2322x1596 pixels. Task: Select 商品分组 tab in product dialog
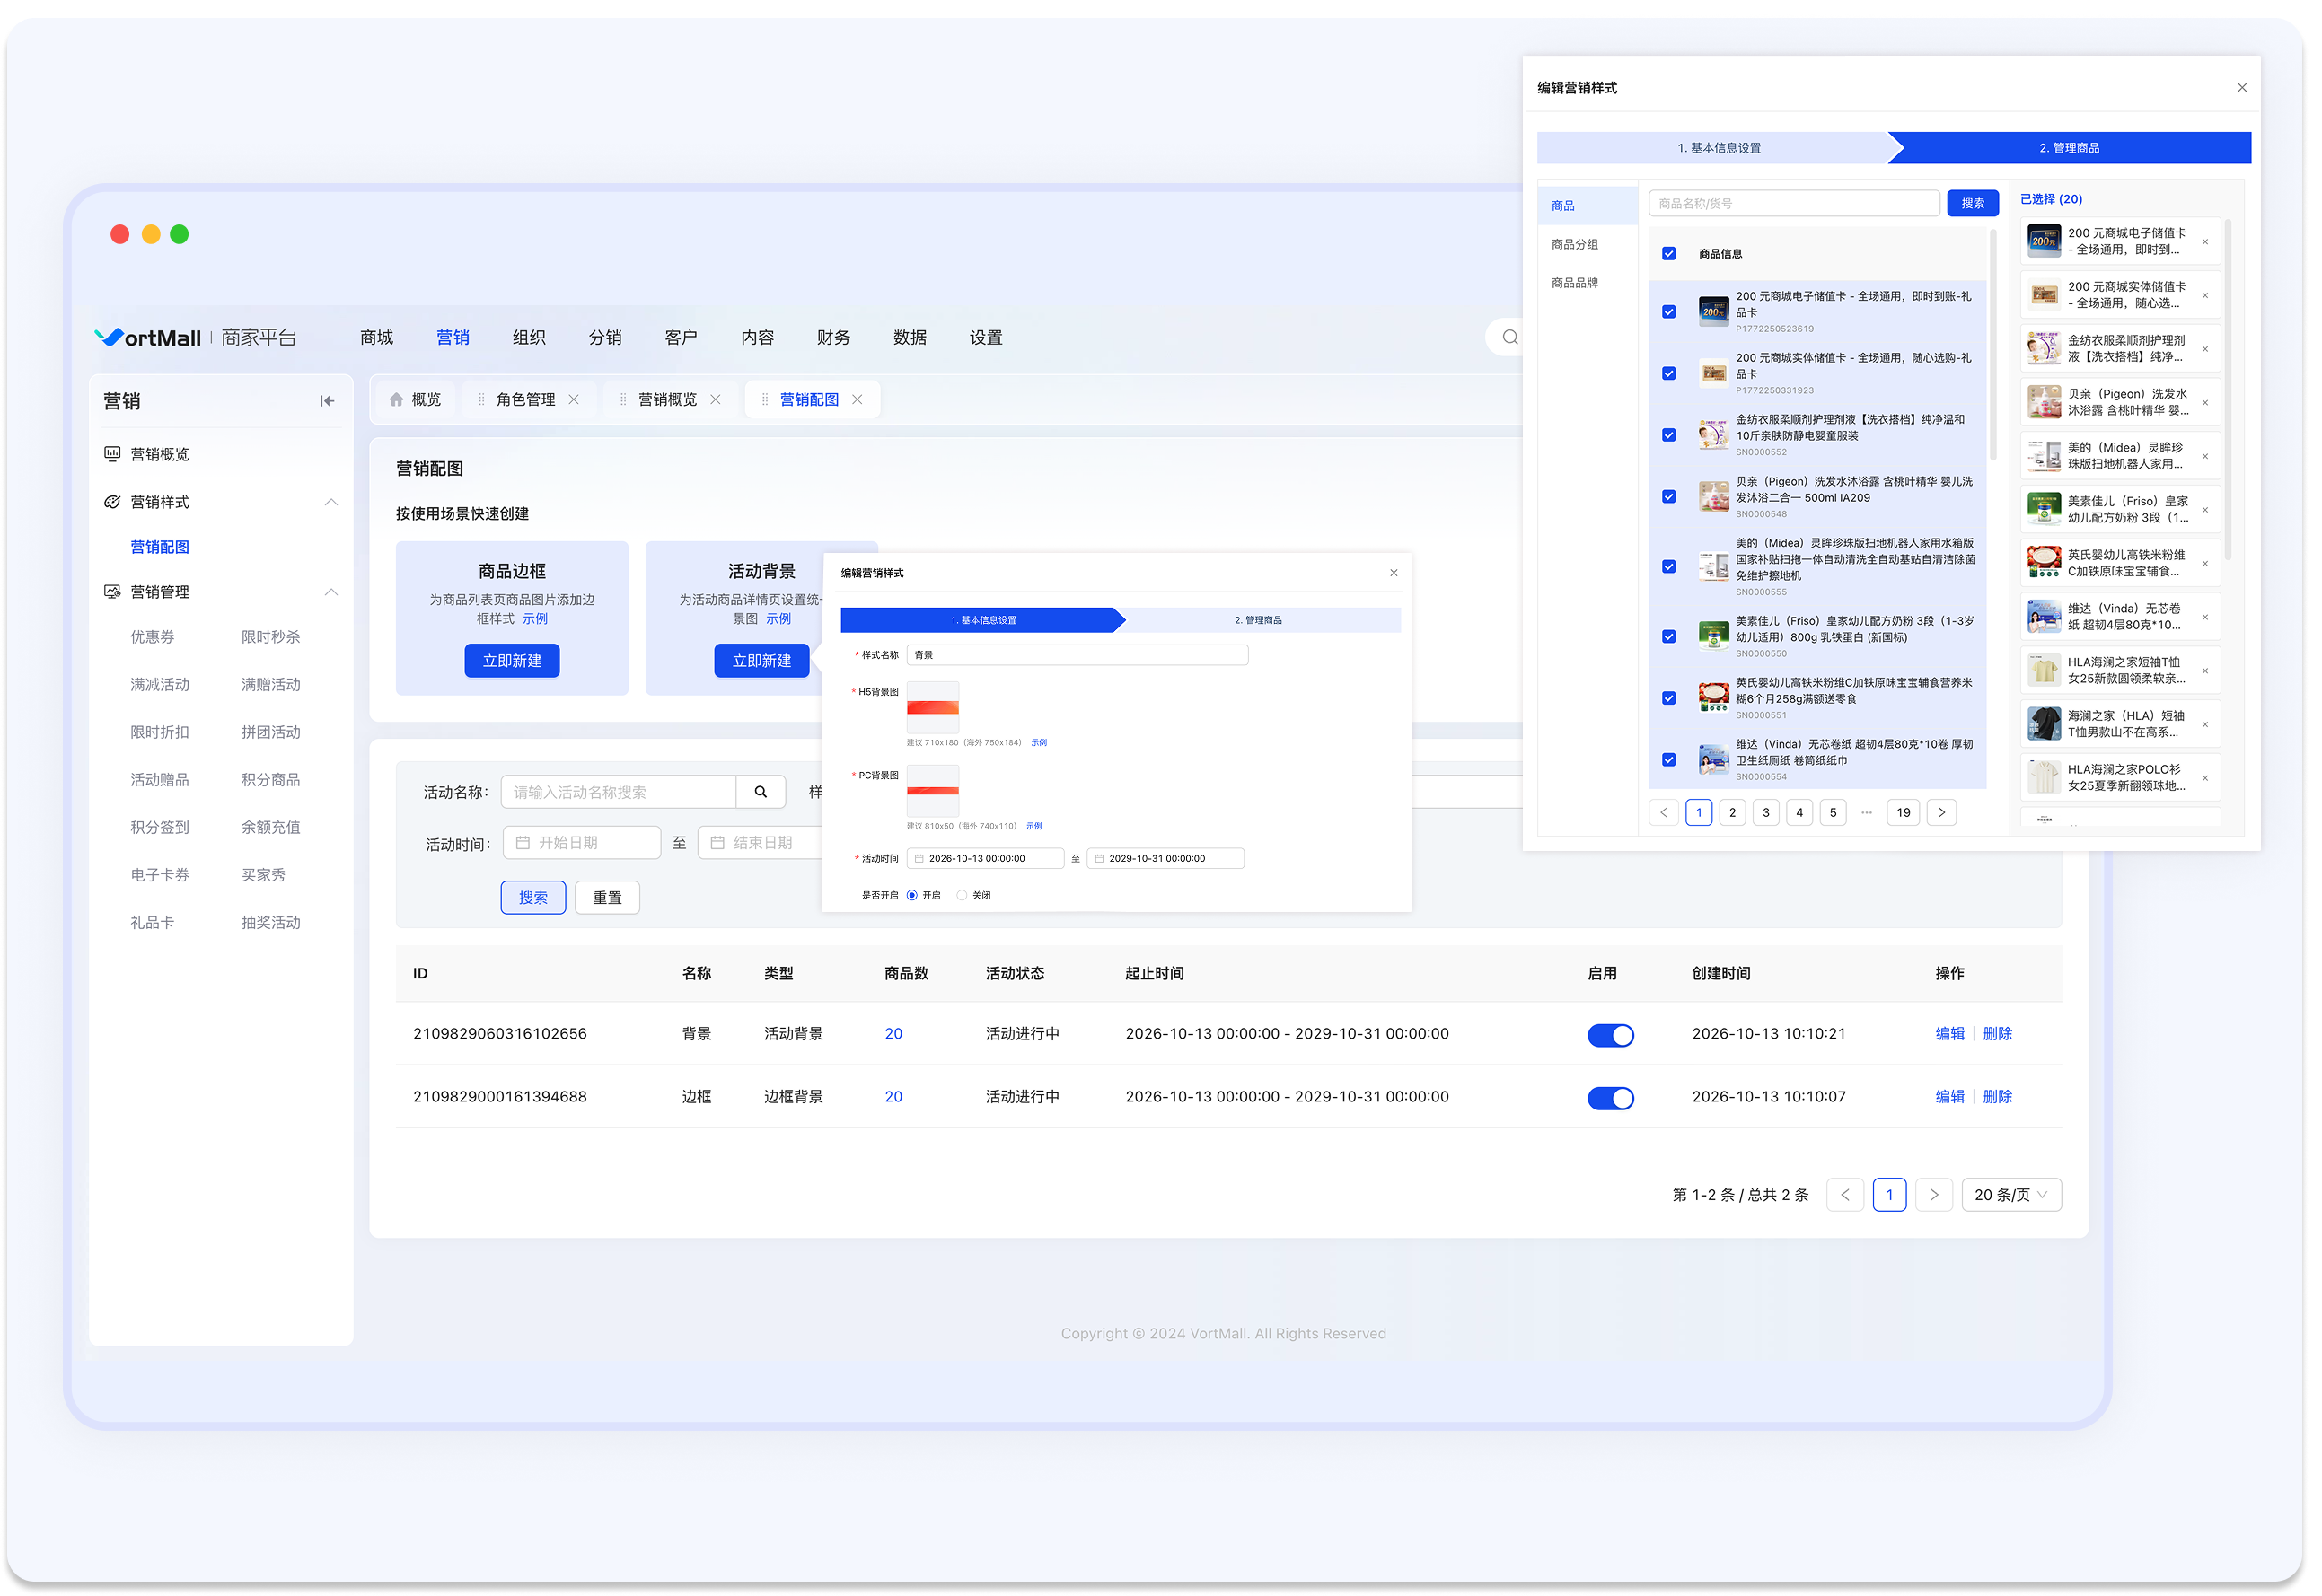pos(1574,245)
